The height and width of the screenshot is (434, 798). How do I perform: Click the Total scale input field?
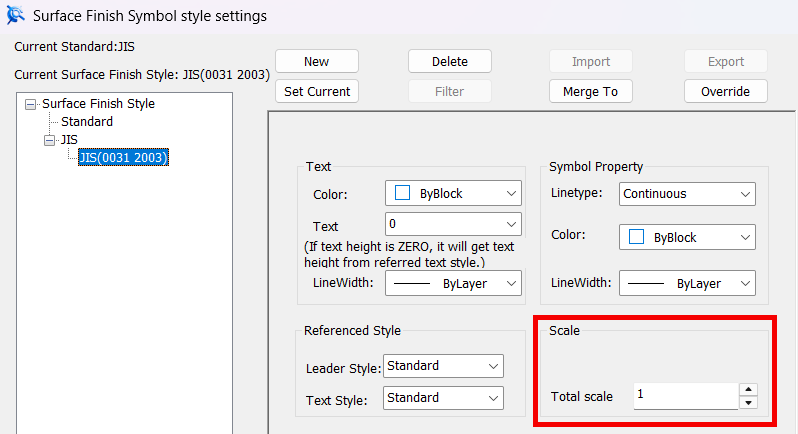686,396
